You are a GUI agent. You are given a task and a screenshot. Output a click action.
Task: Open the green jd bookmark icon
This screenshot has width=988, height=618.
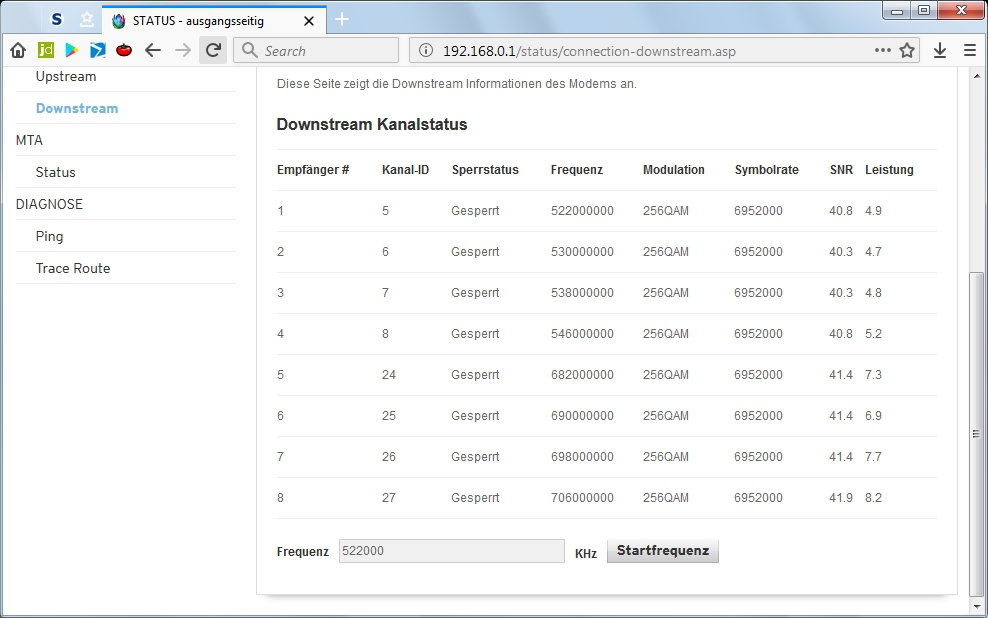pyautogui.click(x=45, y=50)
